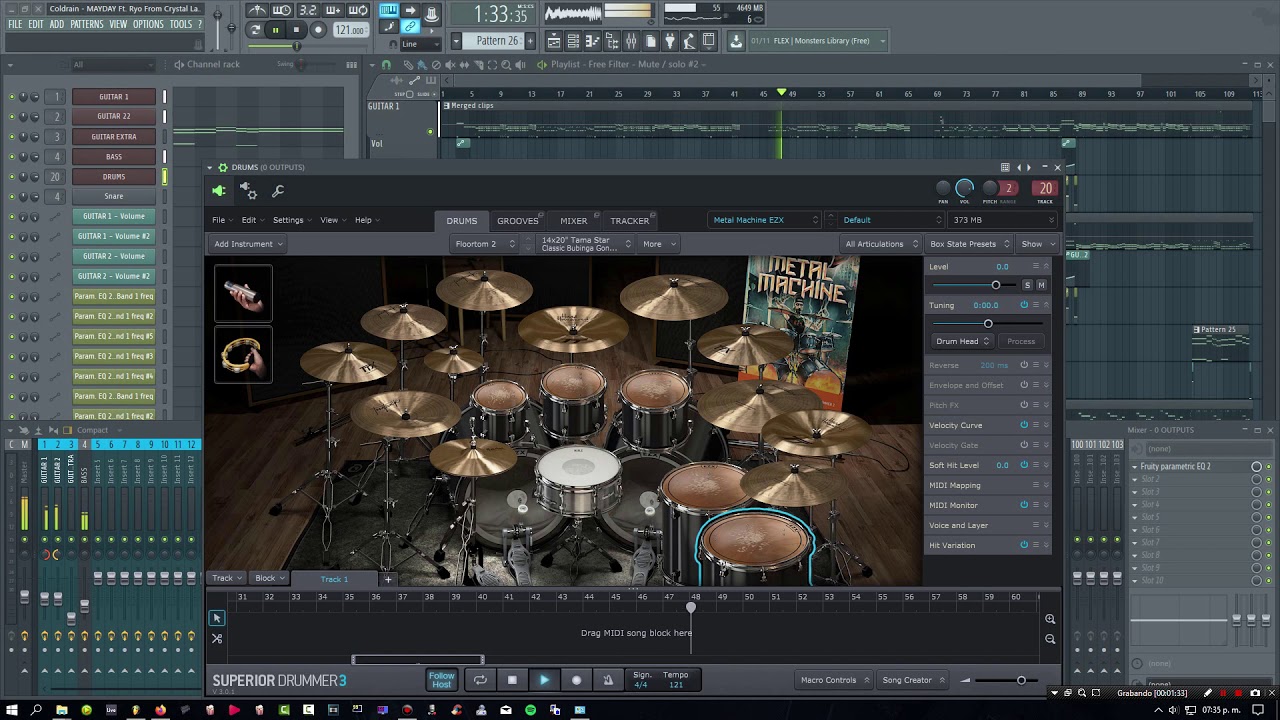
Task: Open the Playlist view icon in the toolbar
Action: (554, 41)
